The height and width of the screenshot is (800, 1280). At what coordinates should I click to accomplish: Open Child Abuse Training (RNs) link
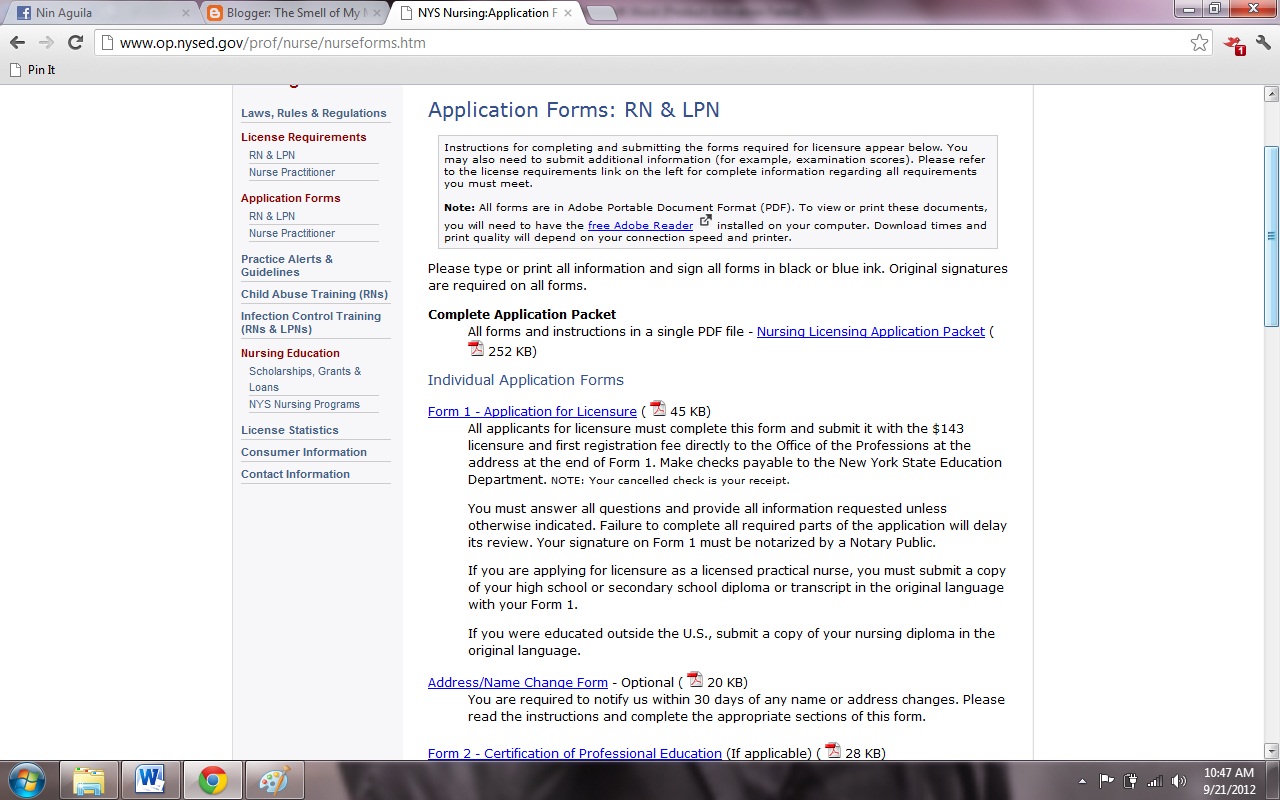point(314,295)
